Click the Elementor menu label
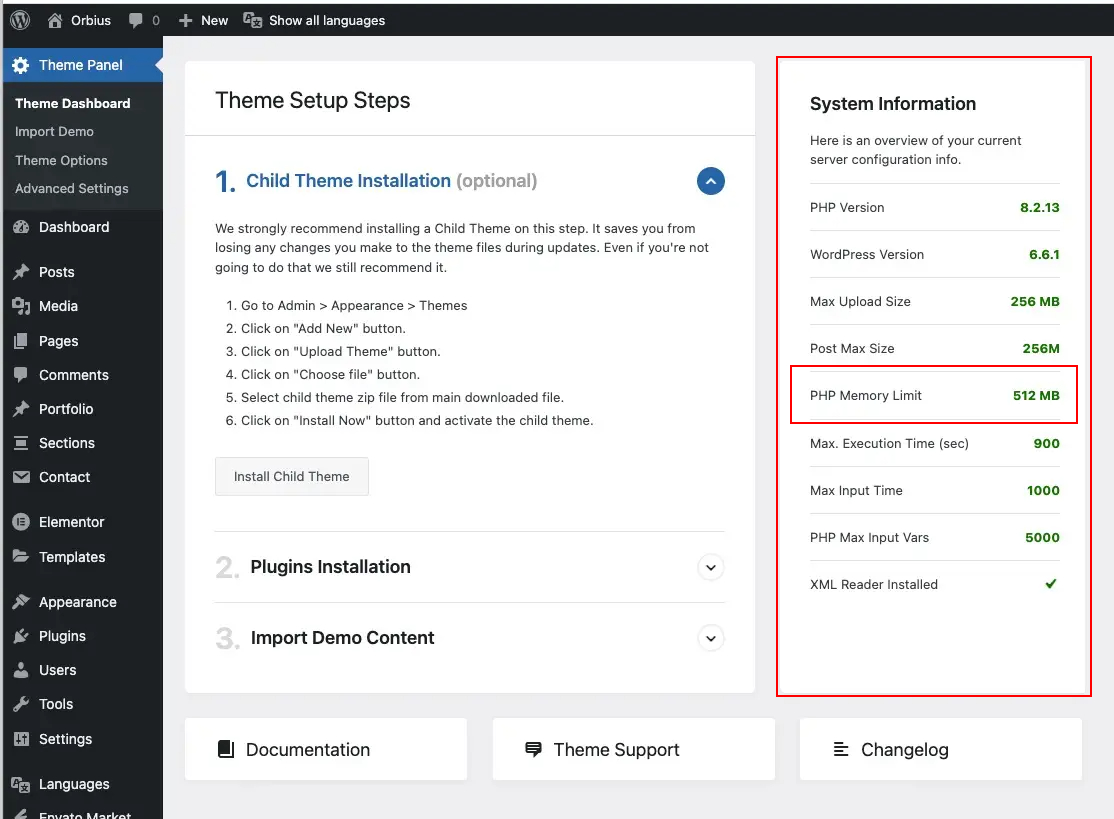The image size is (1114, 819). point(72,522)
